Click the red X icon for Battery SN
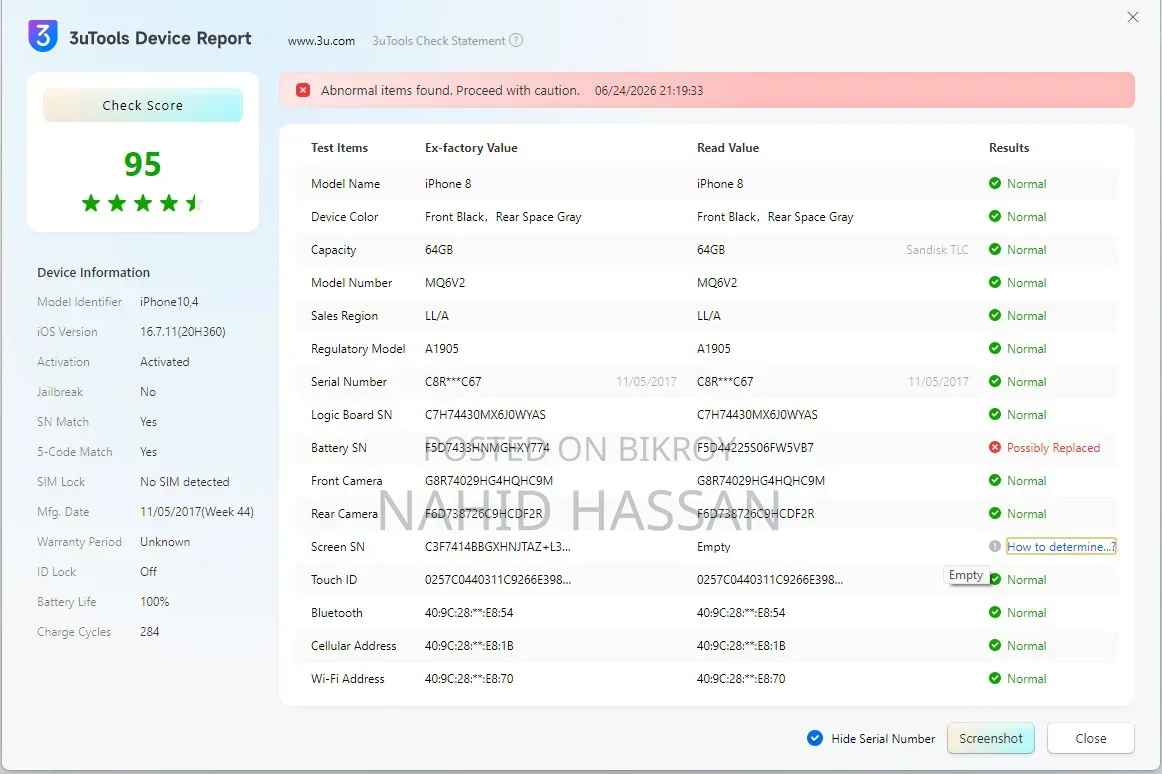 (995, 447)
